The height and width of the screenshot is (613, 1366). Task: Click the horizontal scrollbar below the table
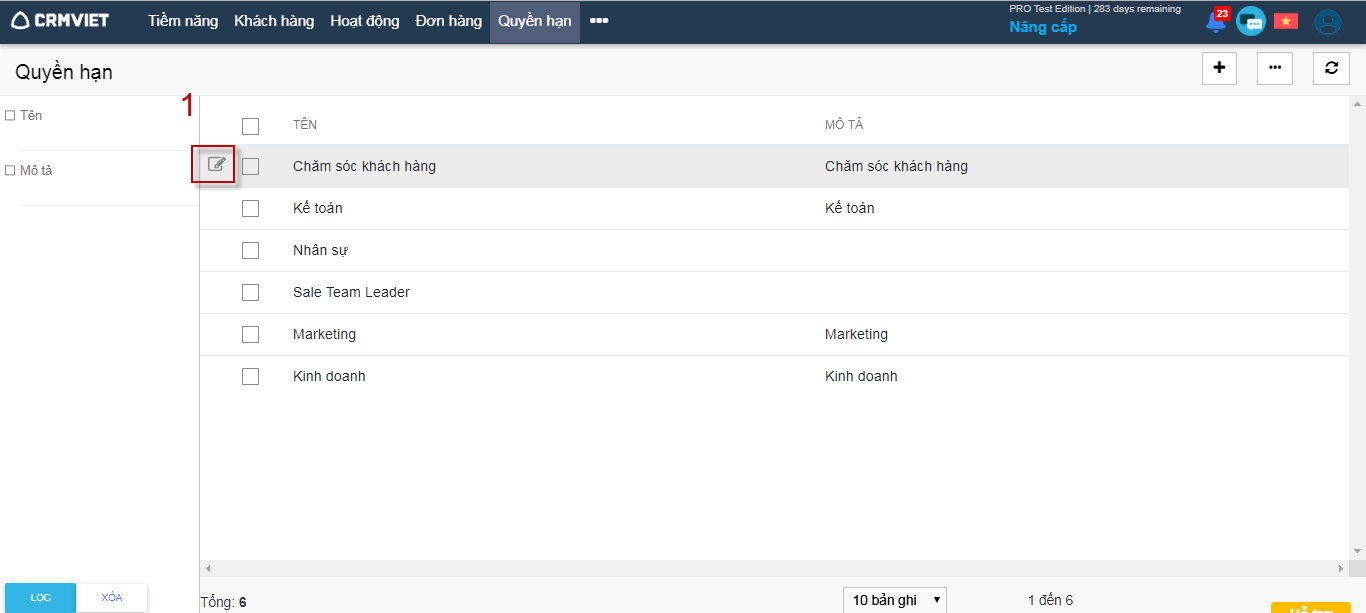pos(770,568)
